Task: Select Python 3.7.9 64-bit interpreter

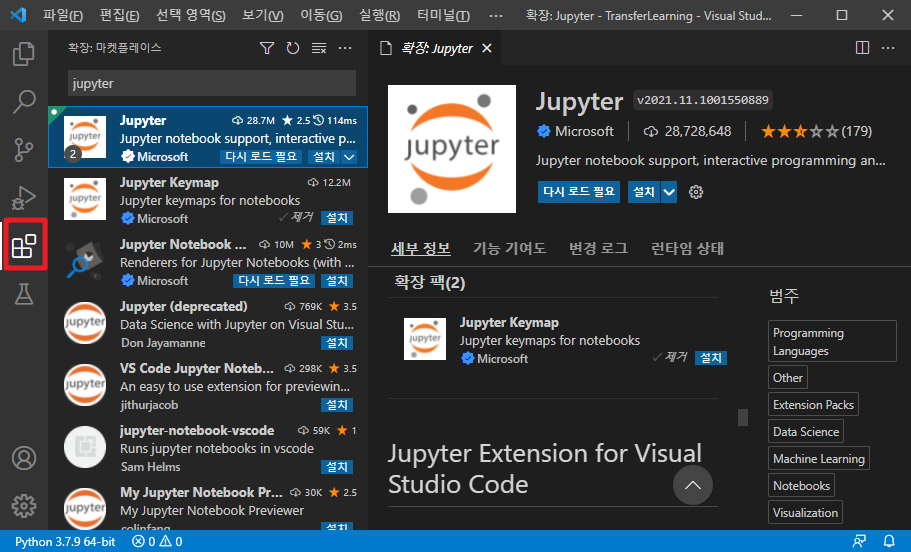Action: 65,542
